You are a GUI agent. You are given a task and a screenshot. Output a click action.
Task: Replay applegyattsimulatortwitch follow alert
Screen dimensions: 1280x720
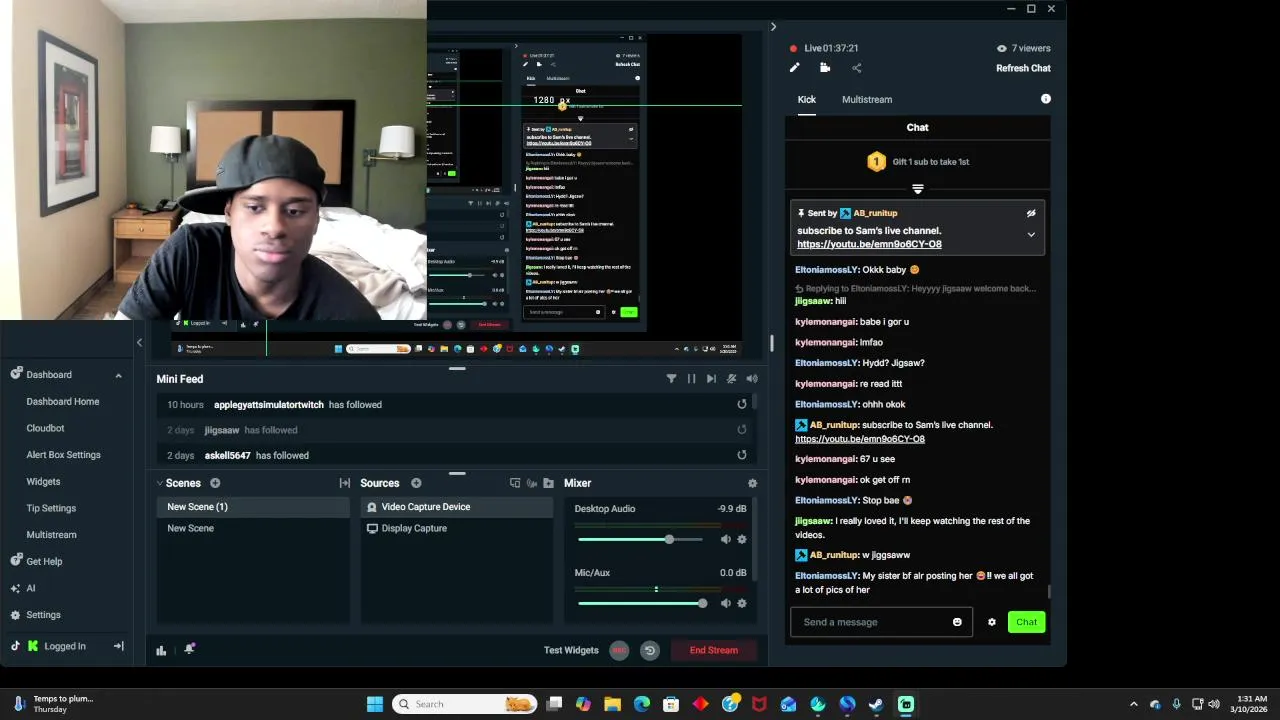(742, 404)
